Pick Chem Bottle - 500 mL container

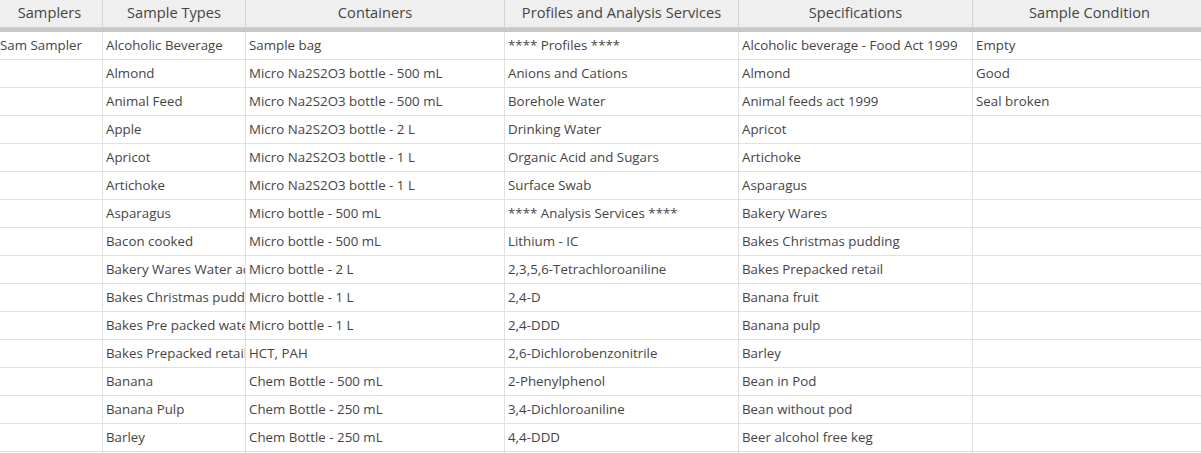coord(315,382)
